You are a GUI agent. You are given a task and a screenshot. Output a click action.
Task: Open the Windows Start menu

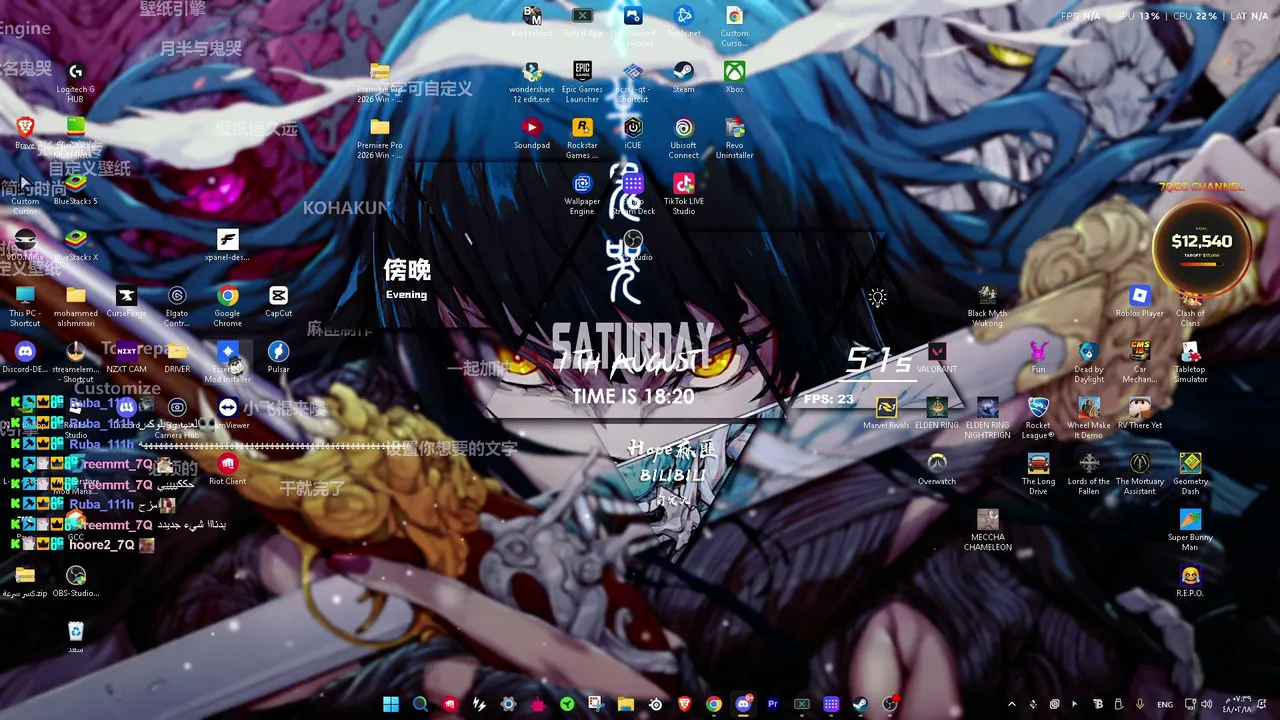pos(391,704)
